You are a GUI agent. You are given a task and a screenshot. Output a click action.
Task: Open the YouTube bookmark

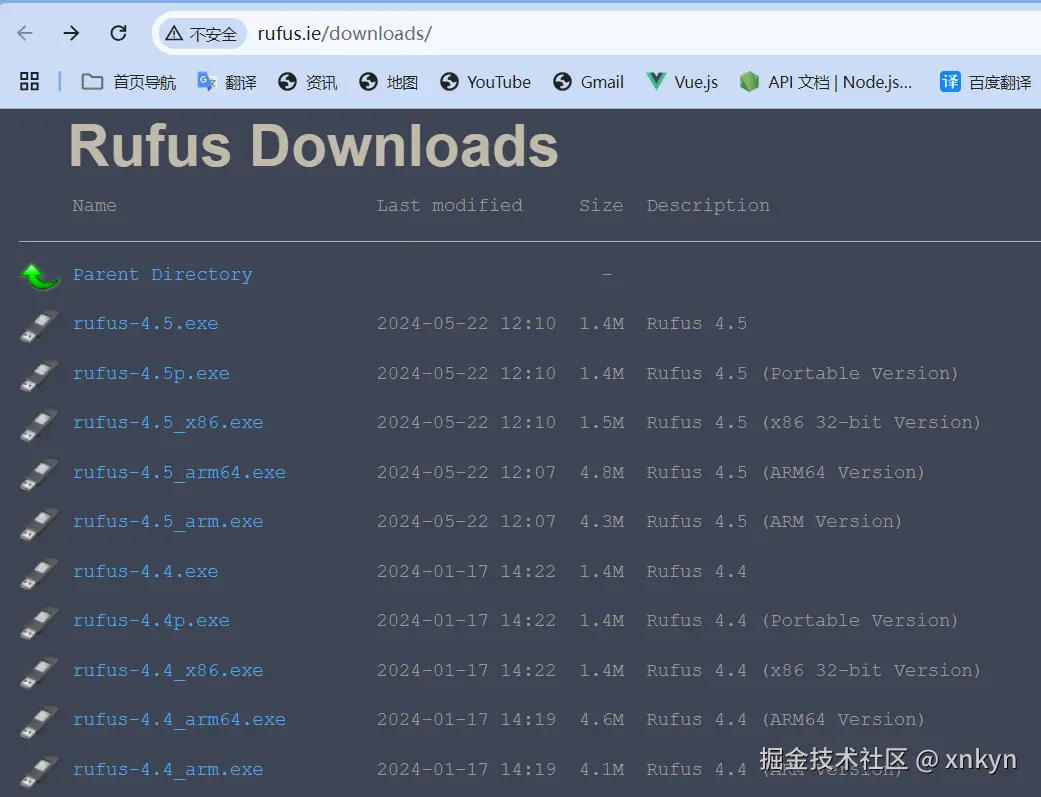(x=485, y=82)
